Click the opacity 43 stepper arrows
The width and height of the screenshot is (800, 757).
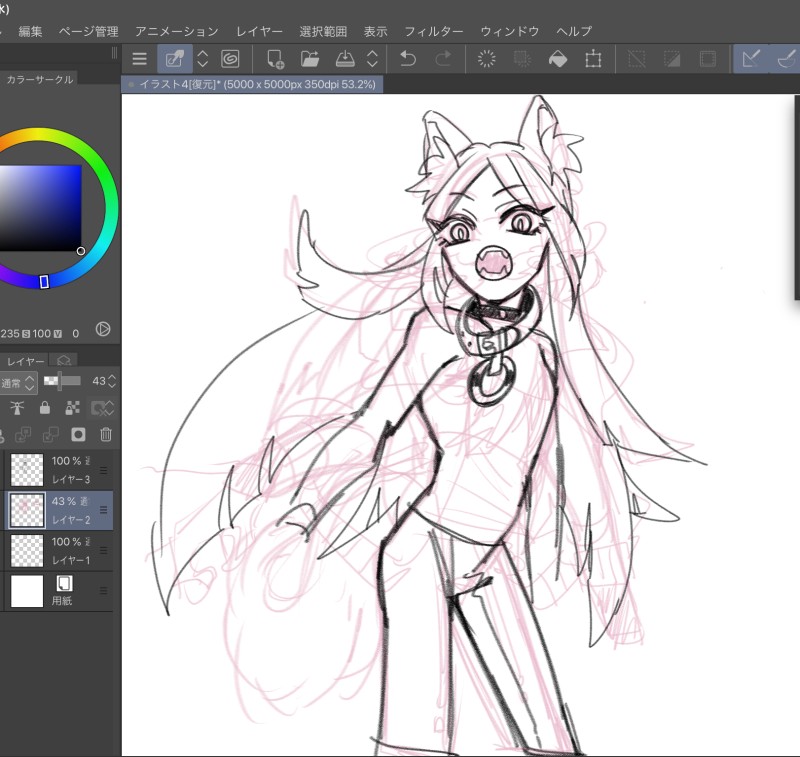tap(112, 381)
